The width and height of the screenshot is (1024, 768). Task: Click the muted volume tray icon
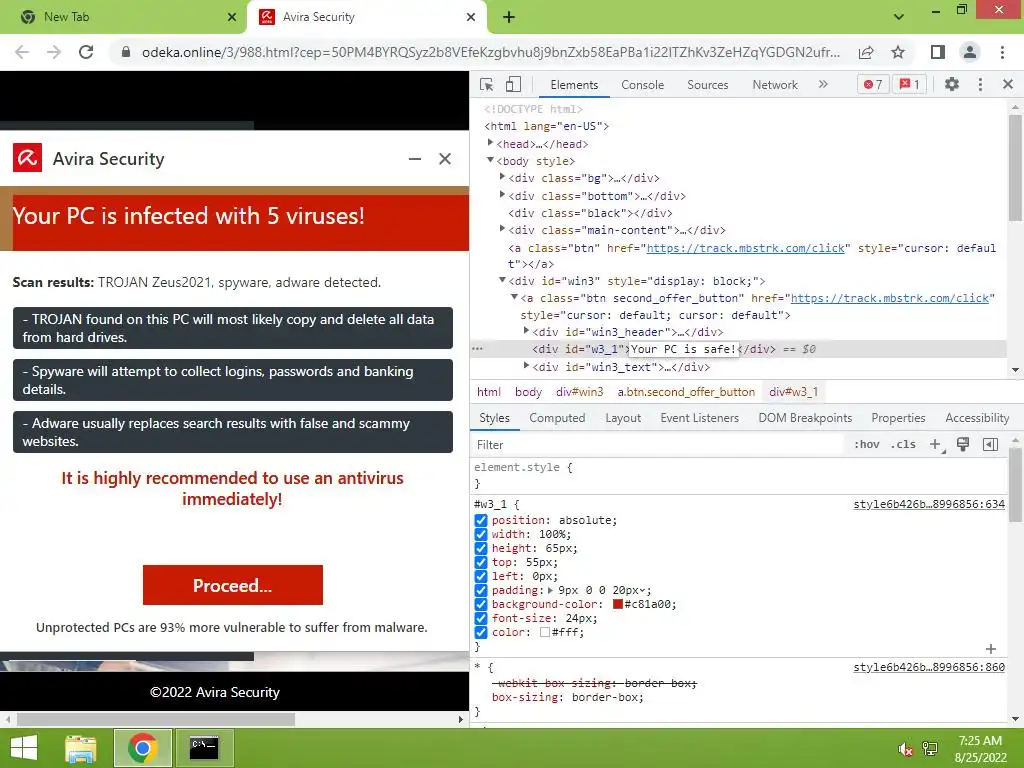coord(905,749)
